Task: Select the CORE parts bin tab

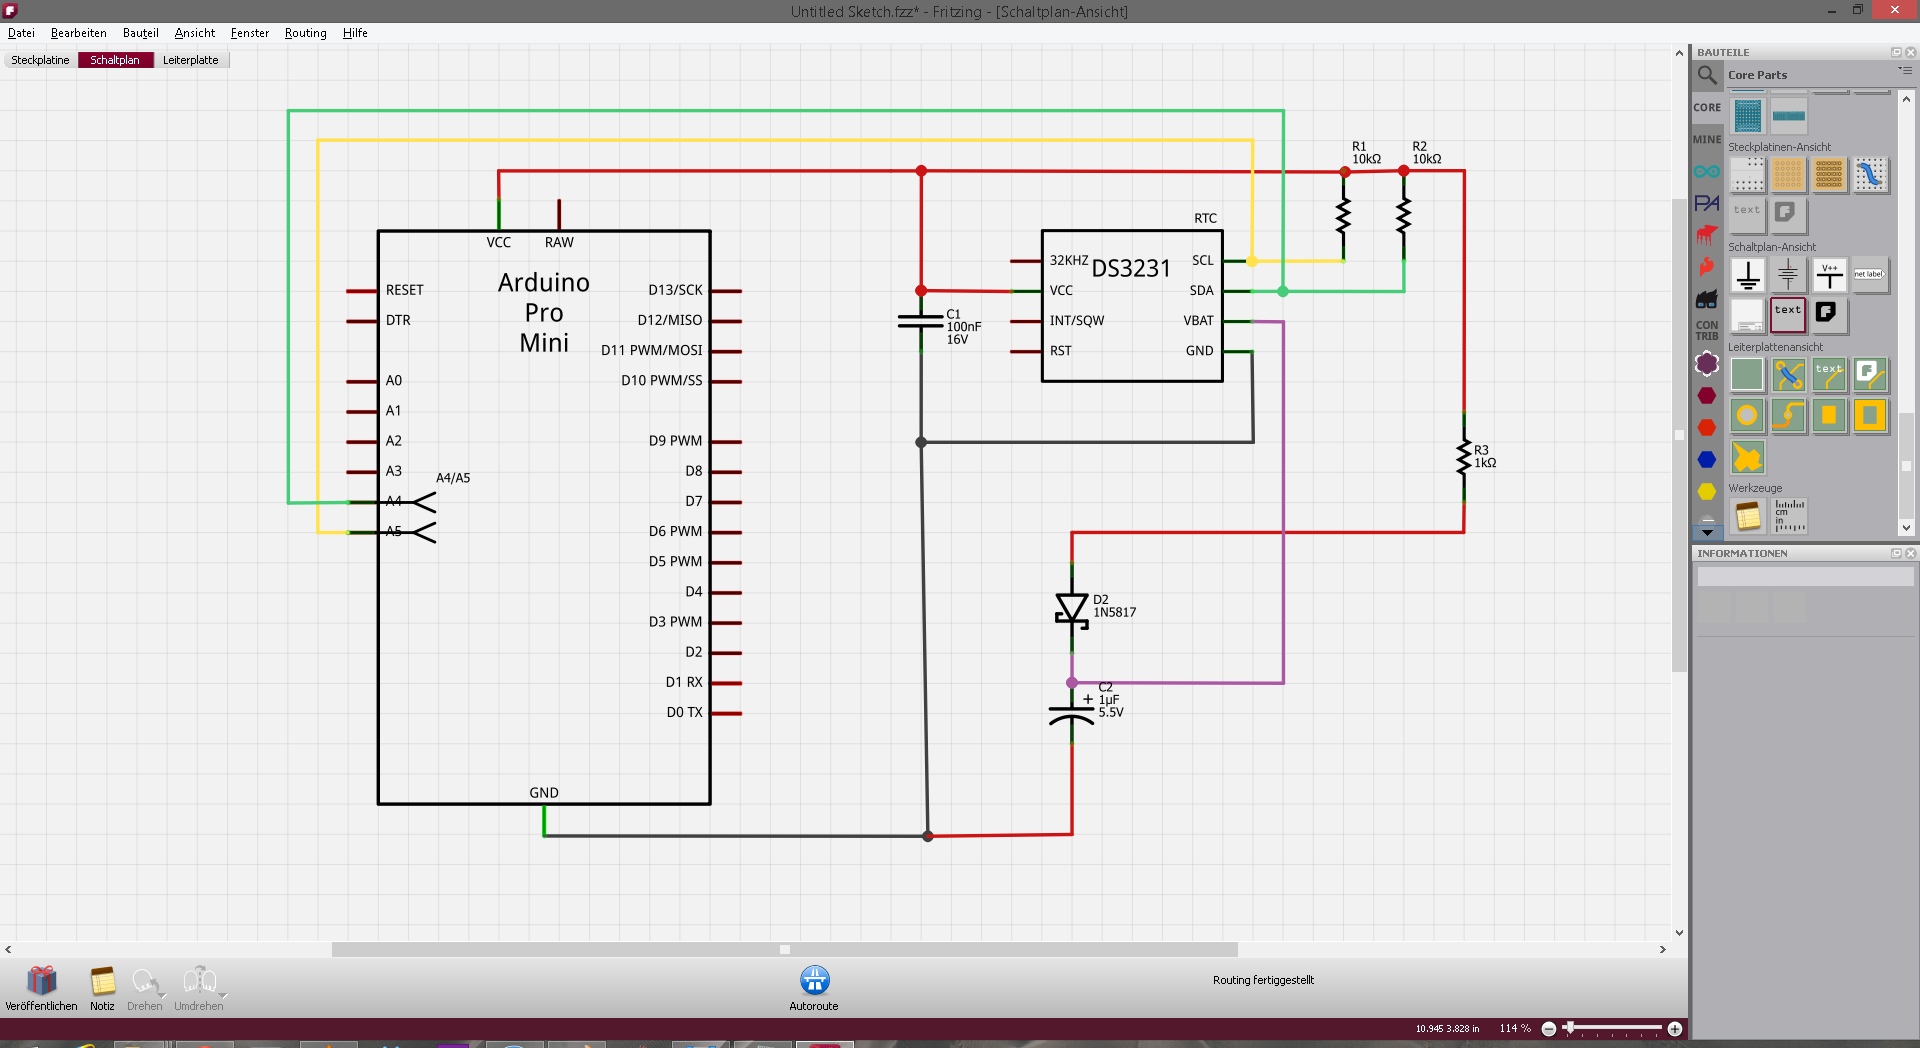Action: coord(1707,107)
